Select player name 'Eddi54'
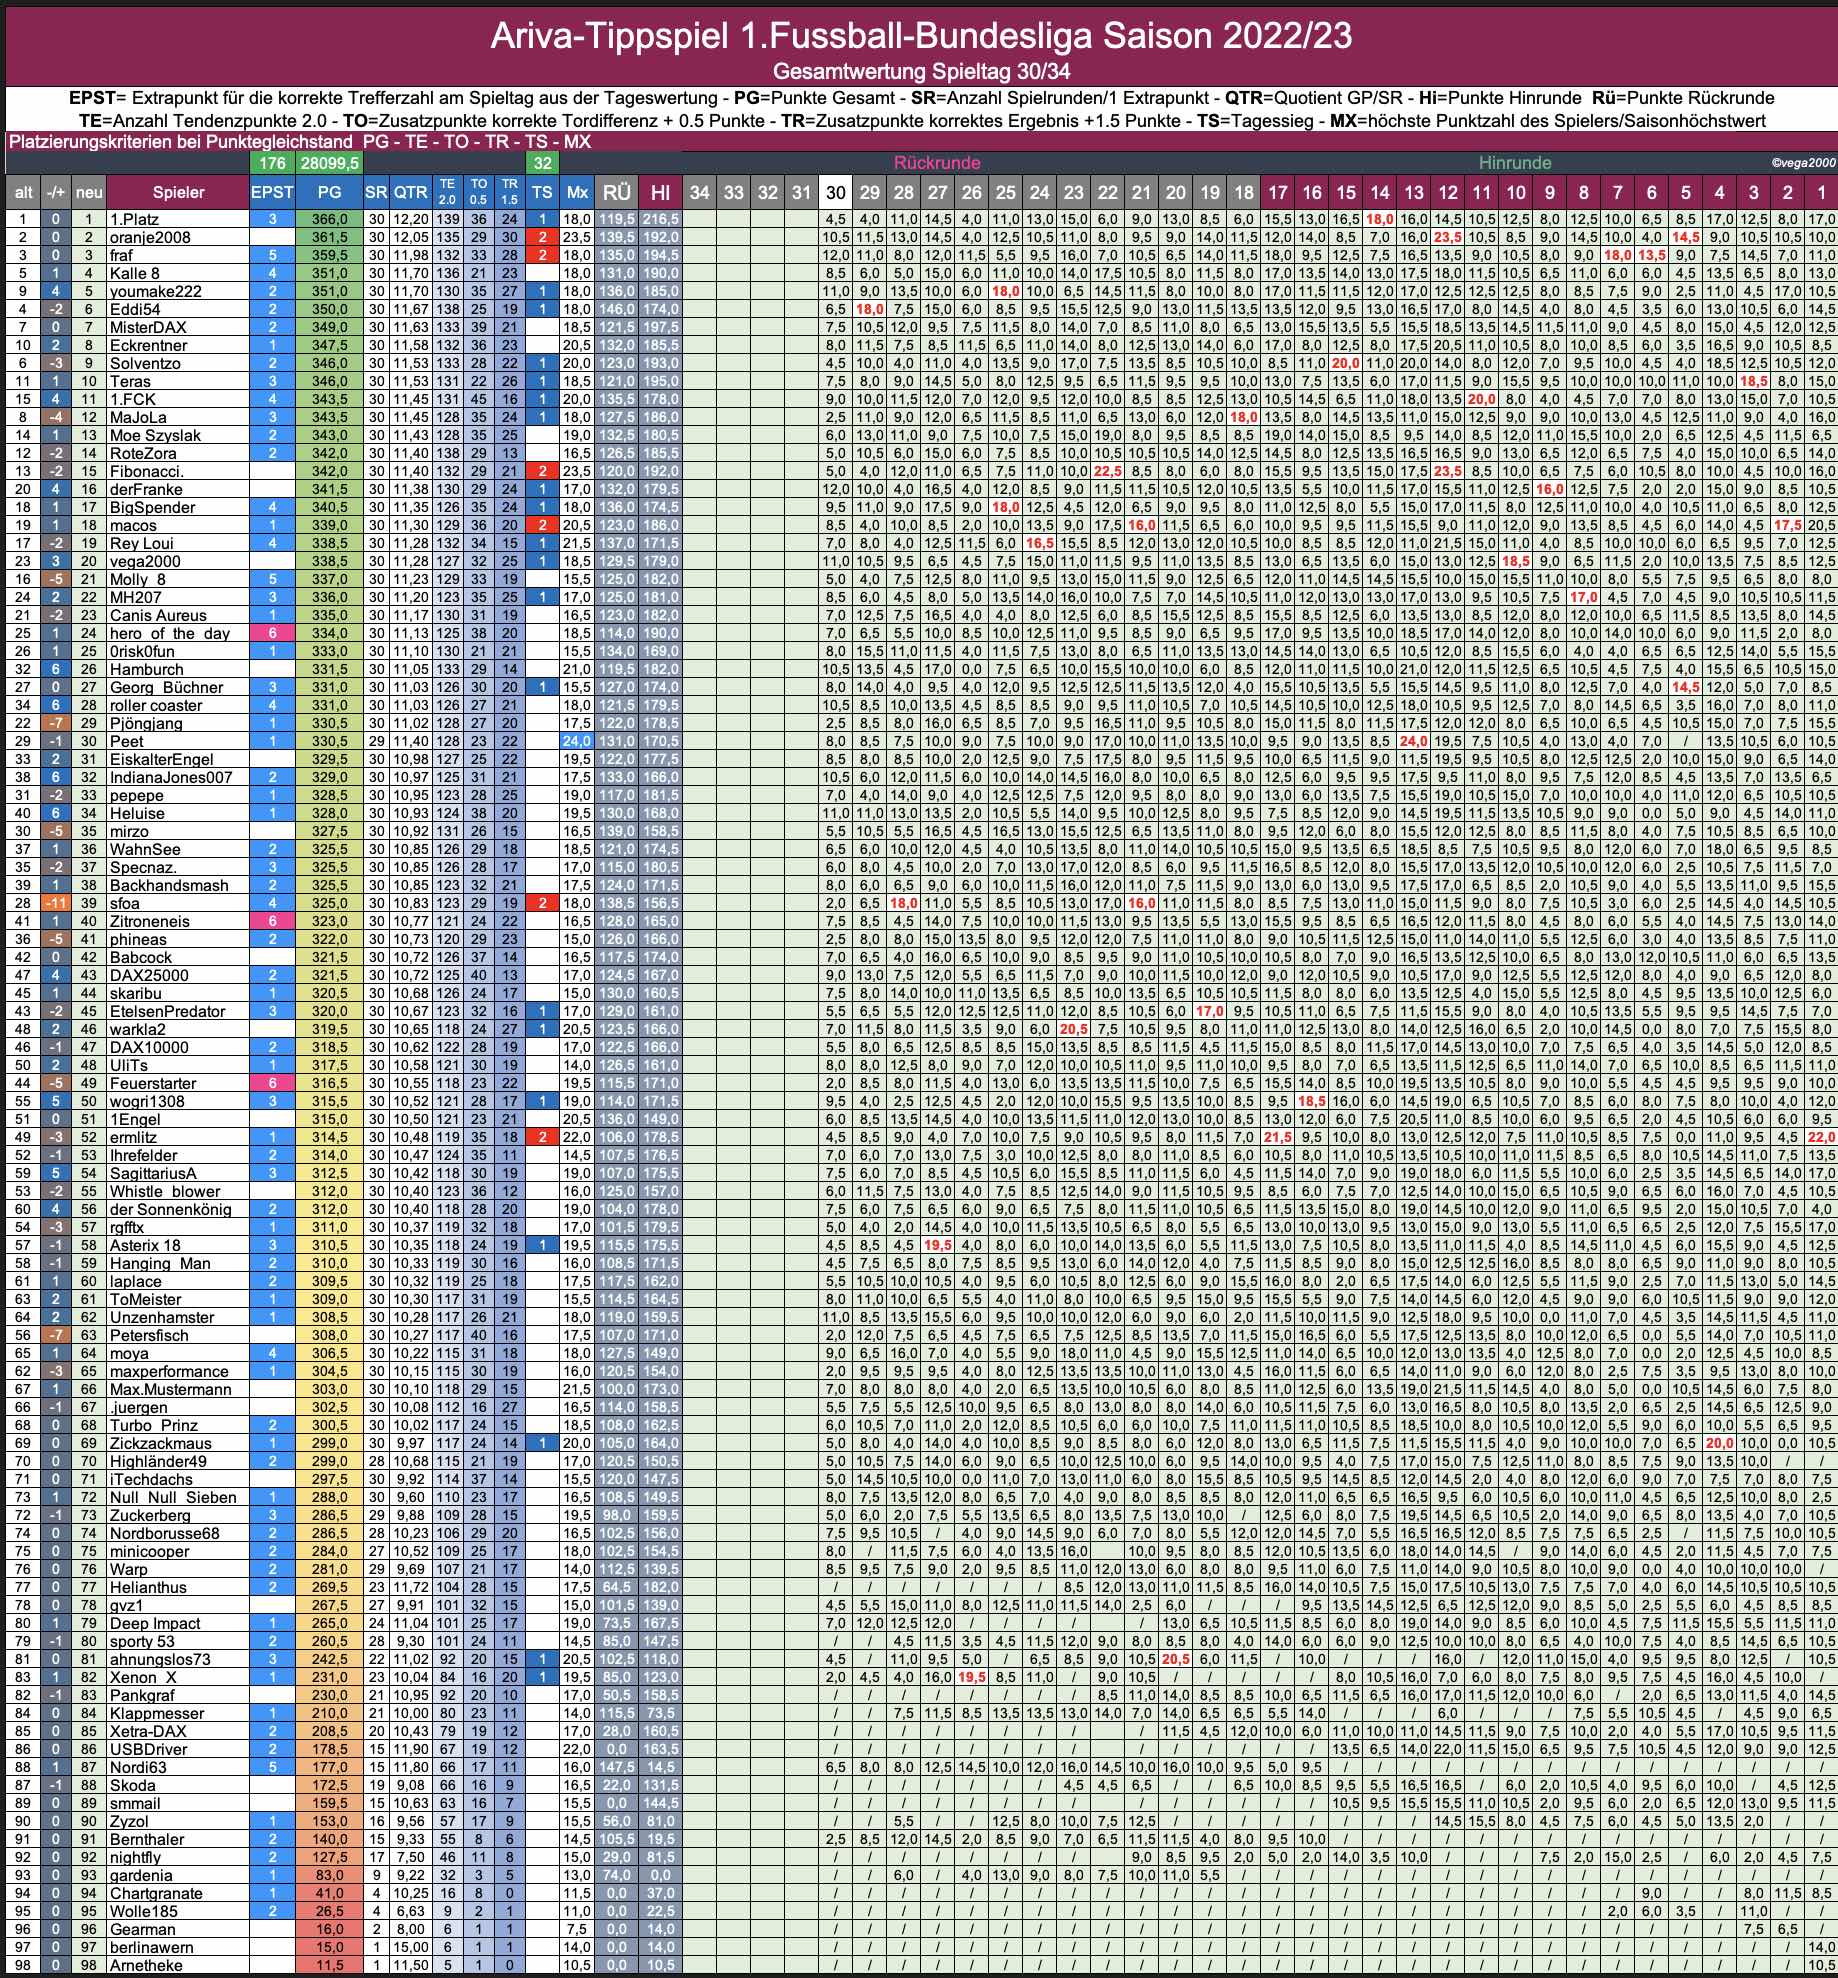Screen dimensions: 1838x1978 point(135,309)
